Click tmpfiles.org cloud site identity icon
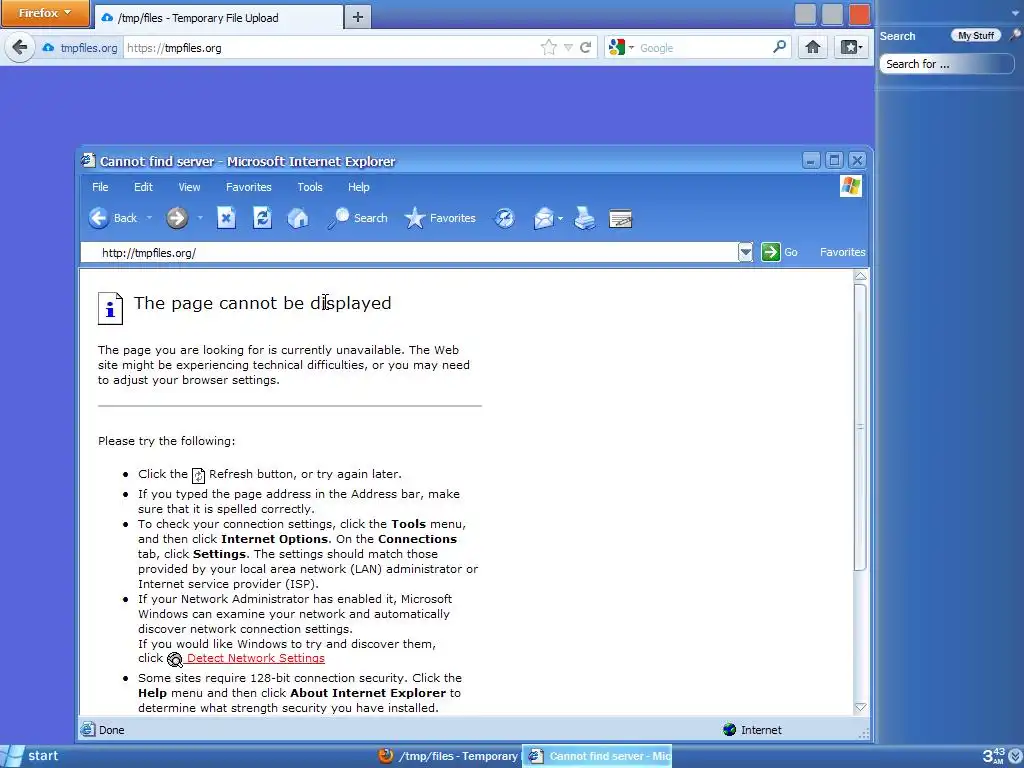The image size is (1024, 768). click(x=48, y=48)
